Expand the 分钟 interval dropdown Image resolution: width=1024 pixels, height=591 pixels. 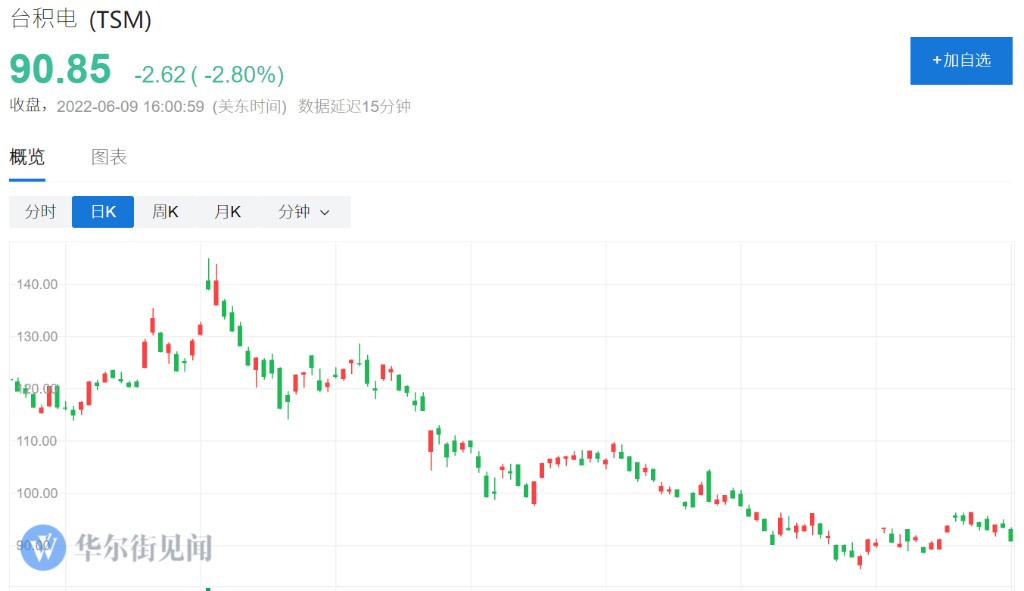(x=304, y=212)
